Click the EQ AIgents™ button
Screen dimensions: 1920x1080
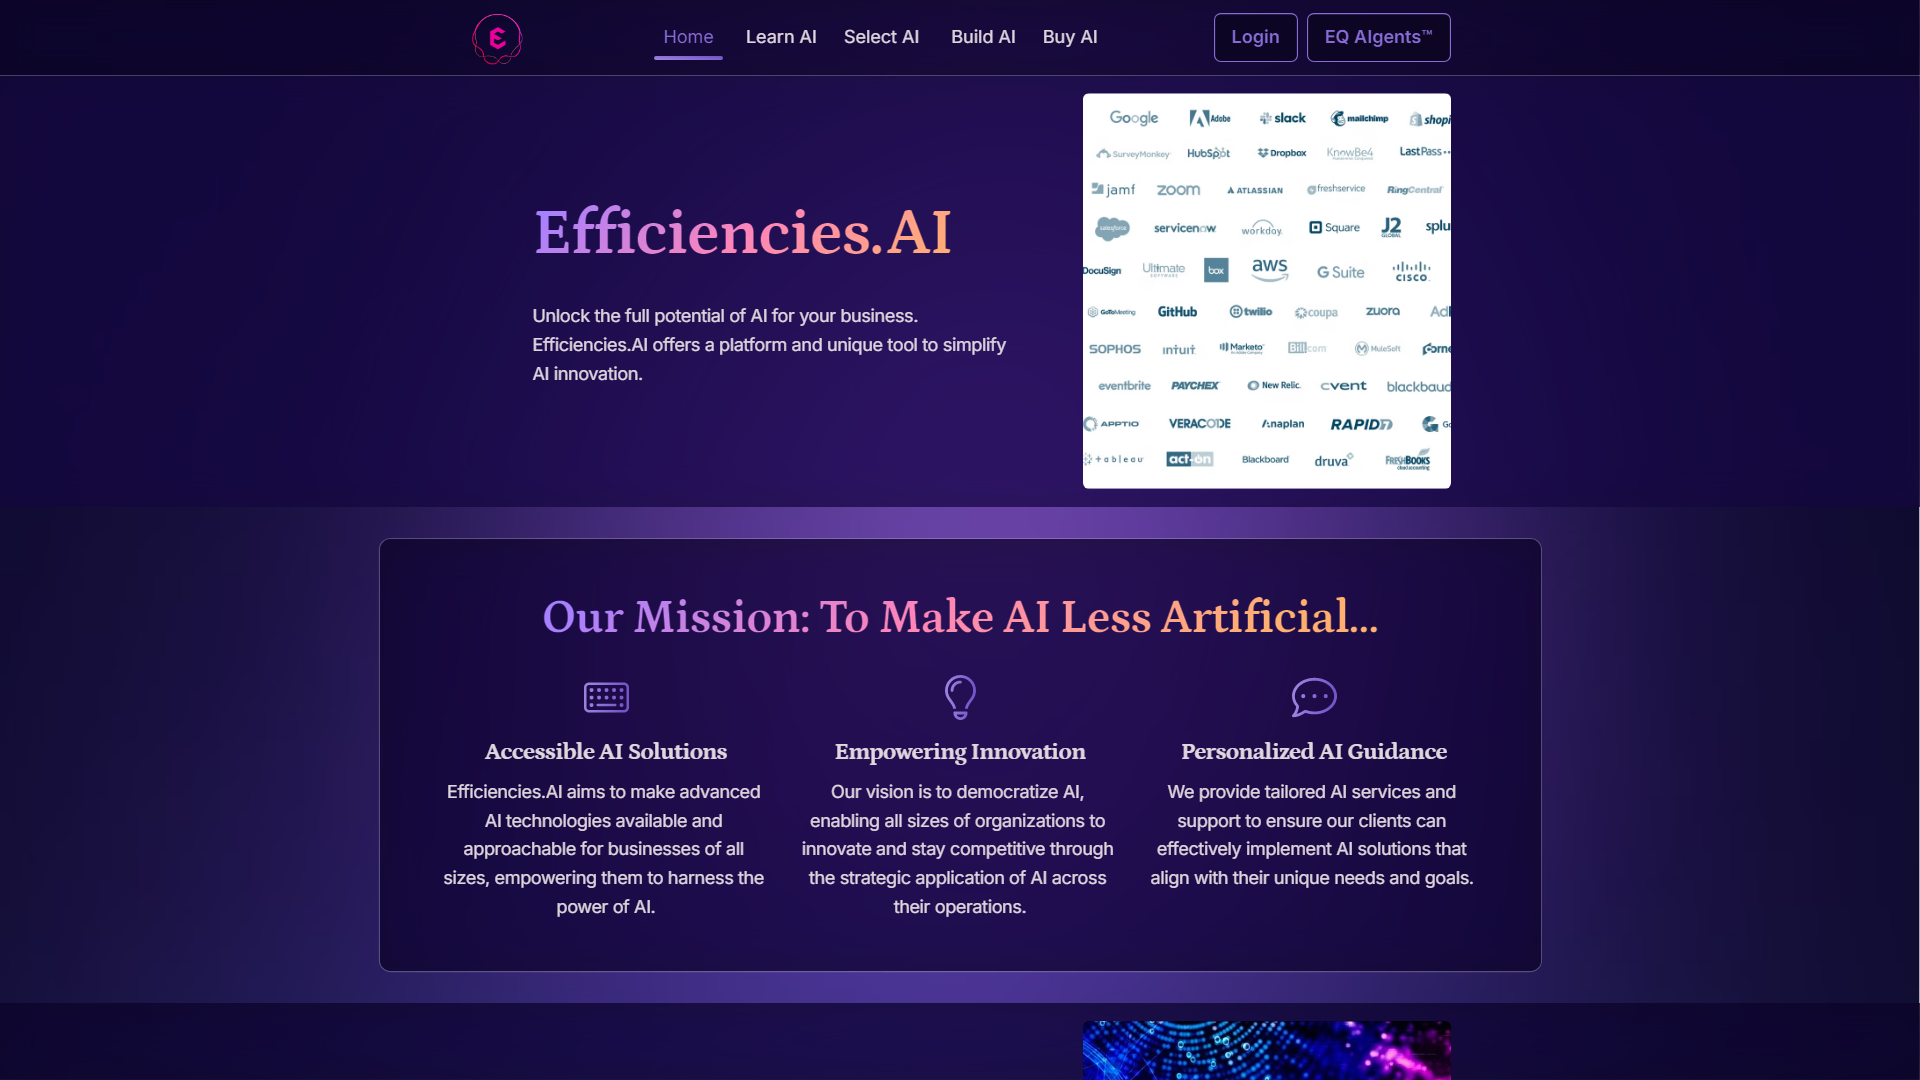[1379, 36]
